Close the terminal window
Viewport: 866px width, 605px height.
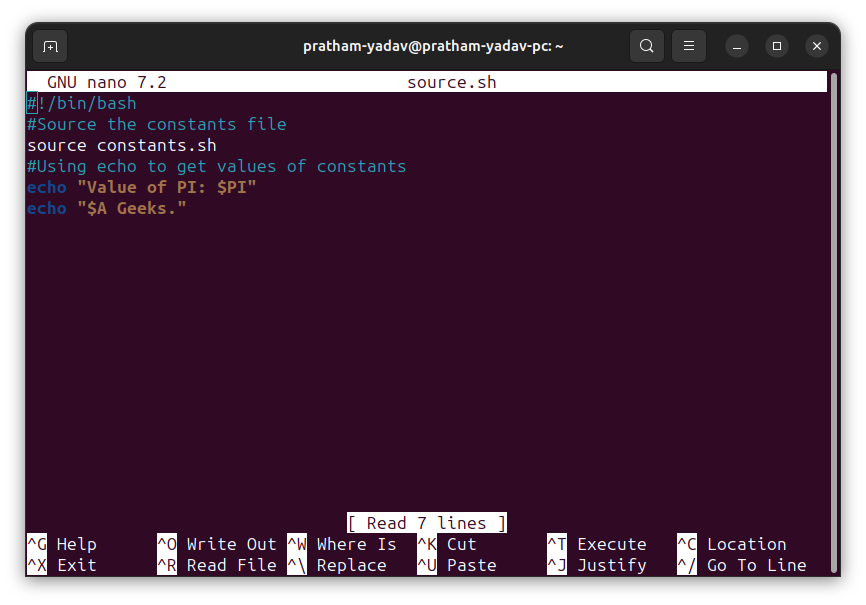point(817,46)
